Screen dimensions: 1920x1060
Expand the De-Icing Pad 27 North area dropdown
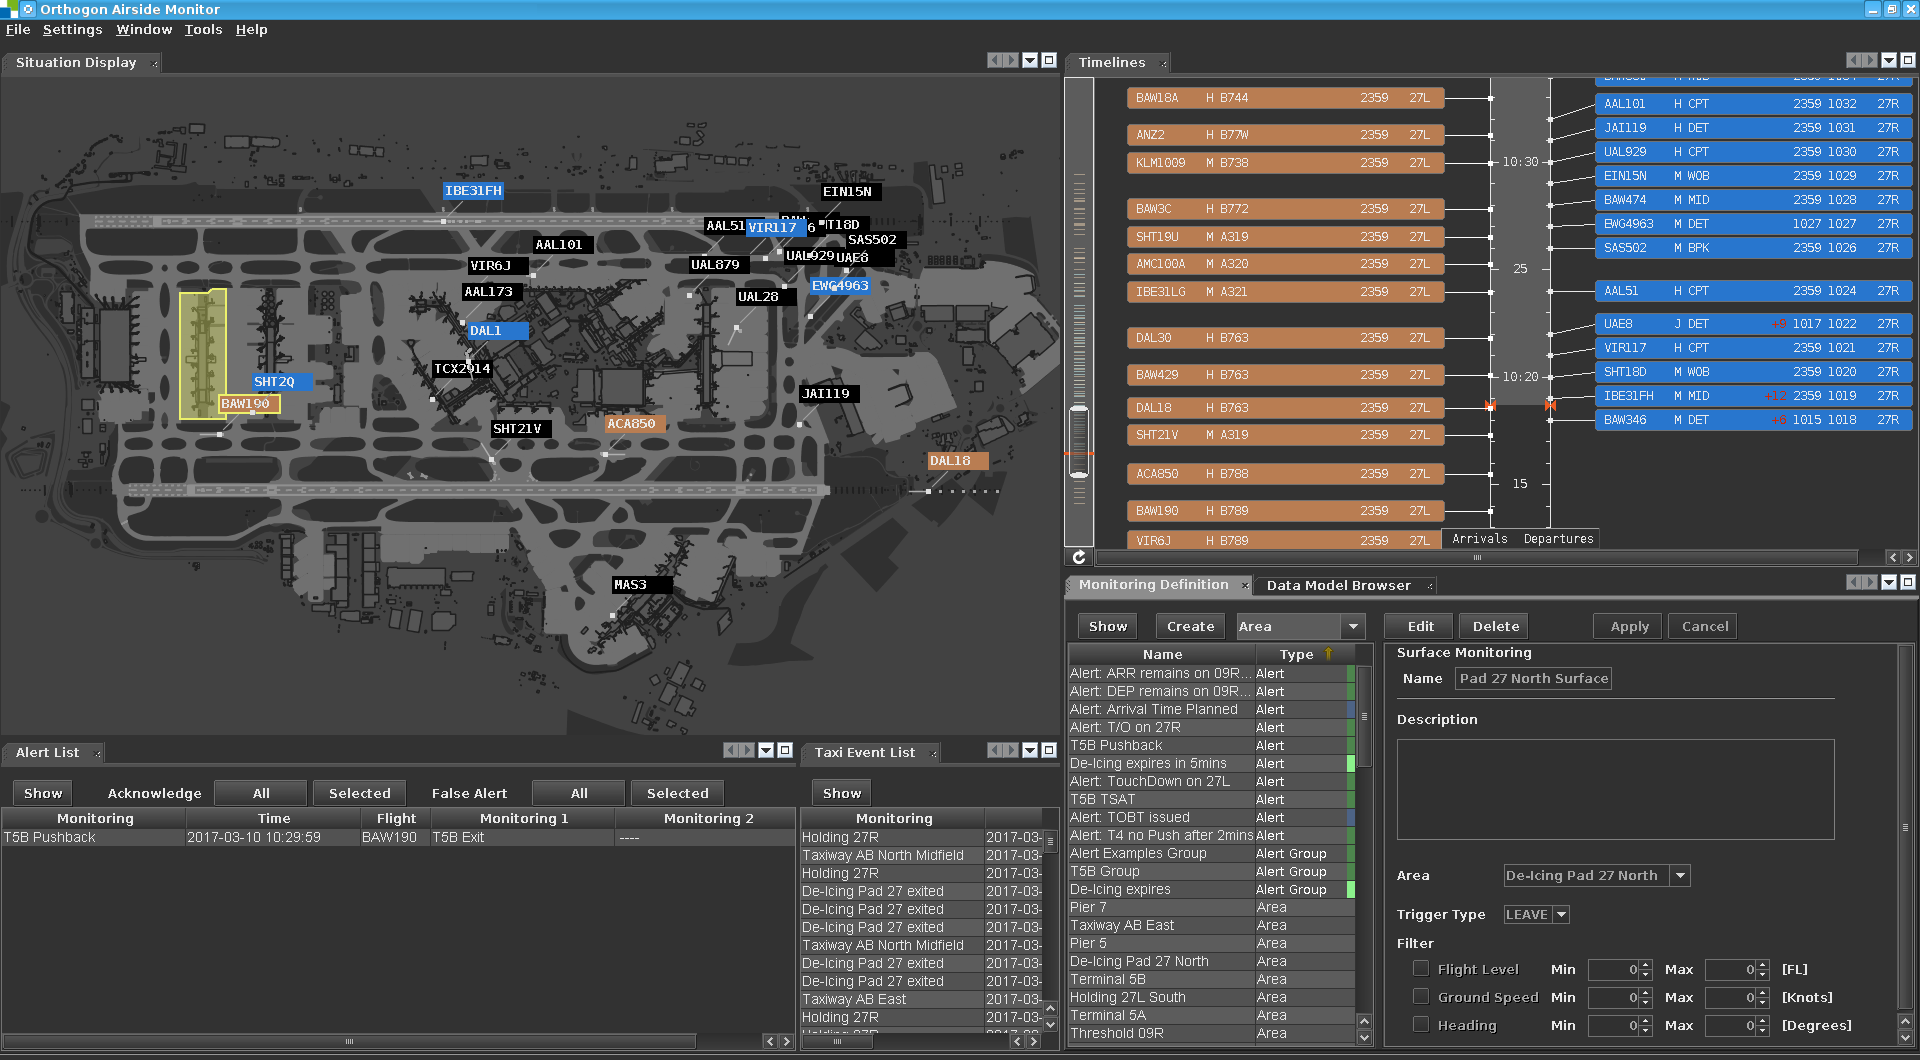tap(1680, 875)
